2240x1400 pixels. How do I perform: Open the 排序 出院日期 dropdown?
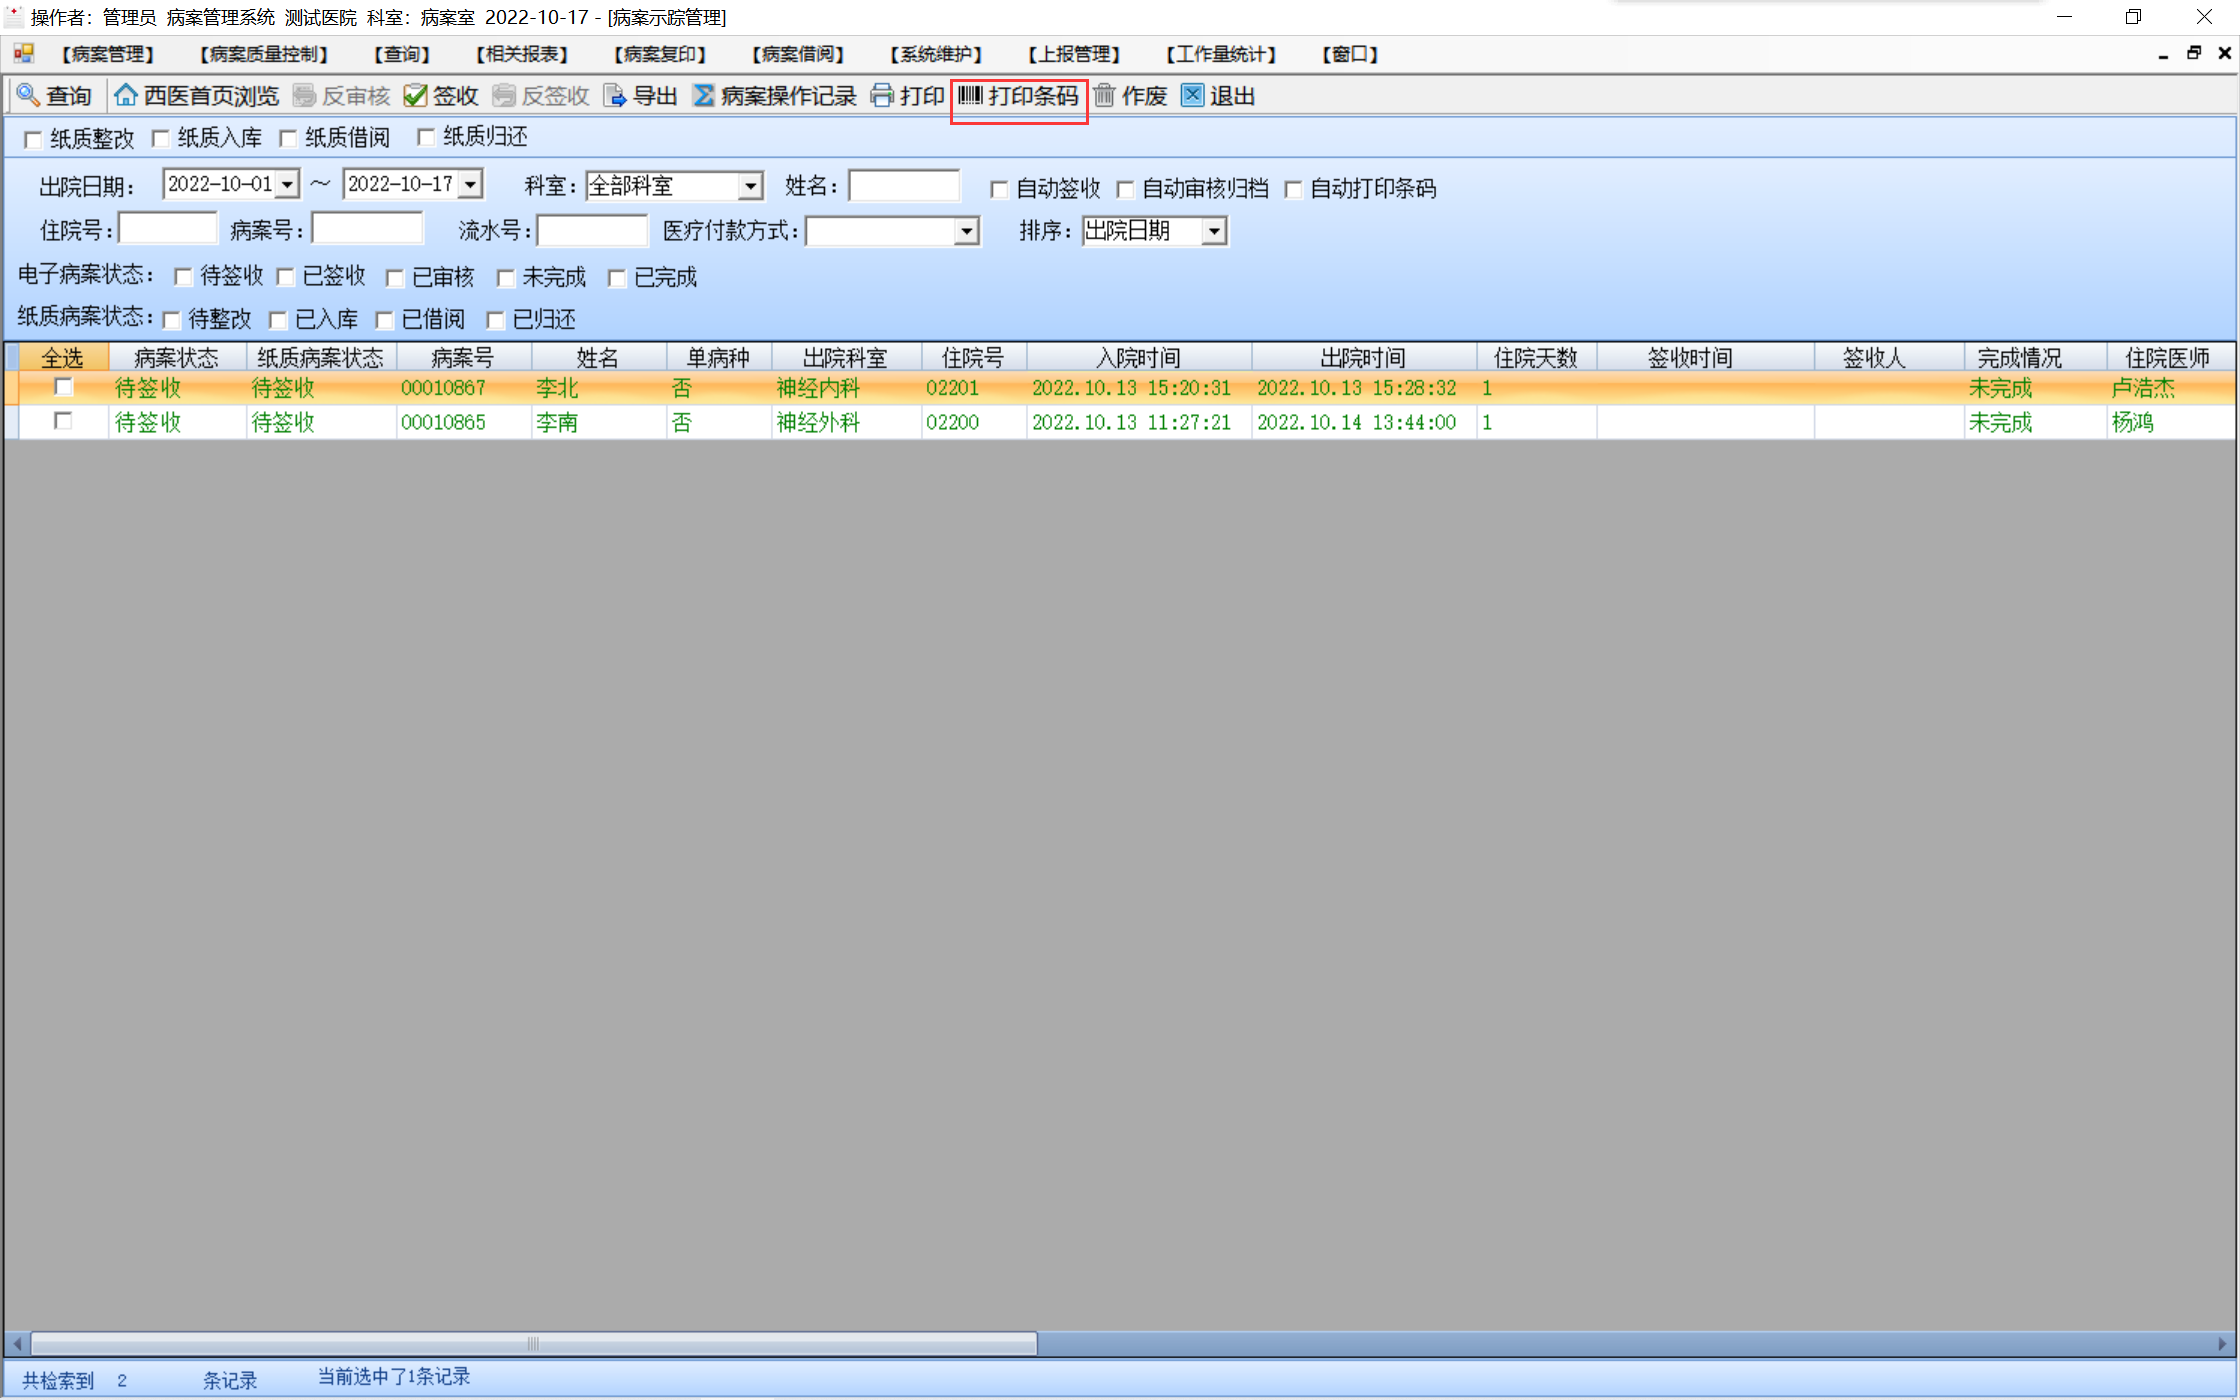(x=1213, y=232)
